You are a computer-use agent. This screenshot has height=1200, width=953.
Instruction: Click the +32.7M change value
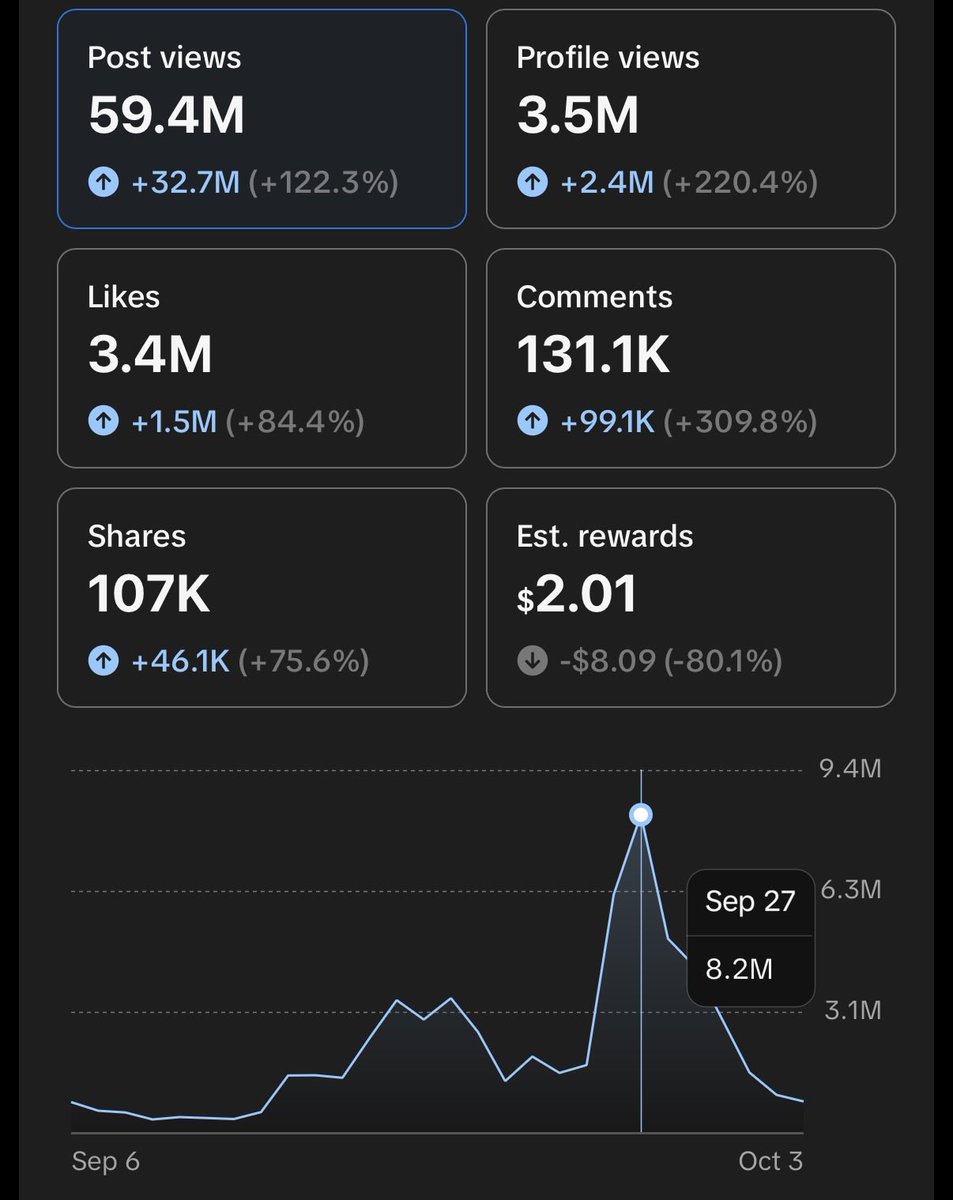tap(185, 182)
